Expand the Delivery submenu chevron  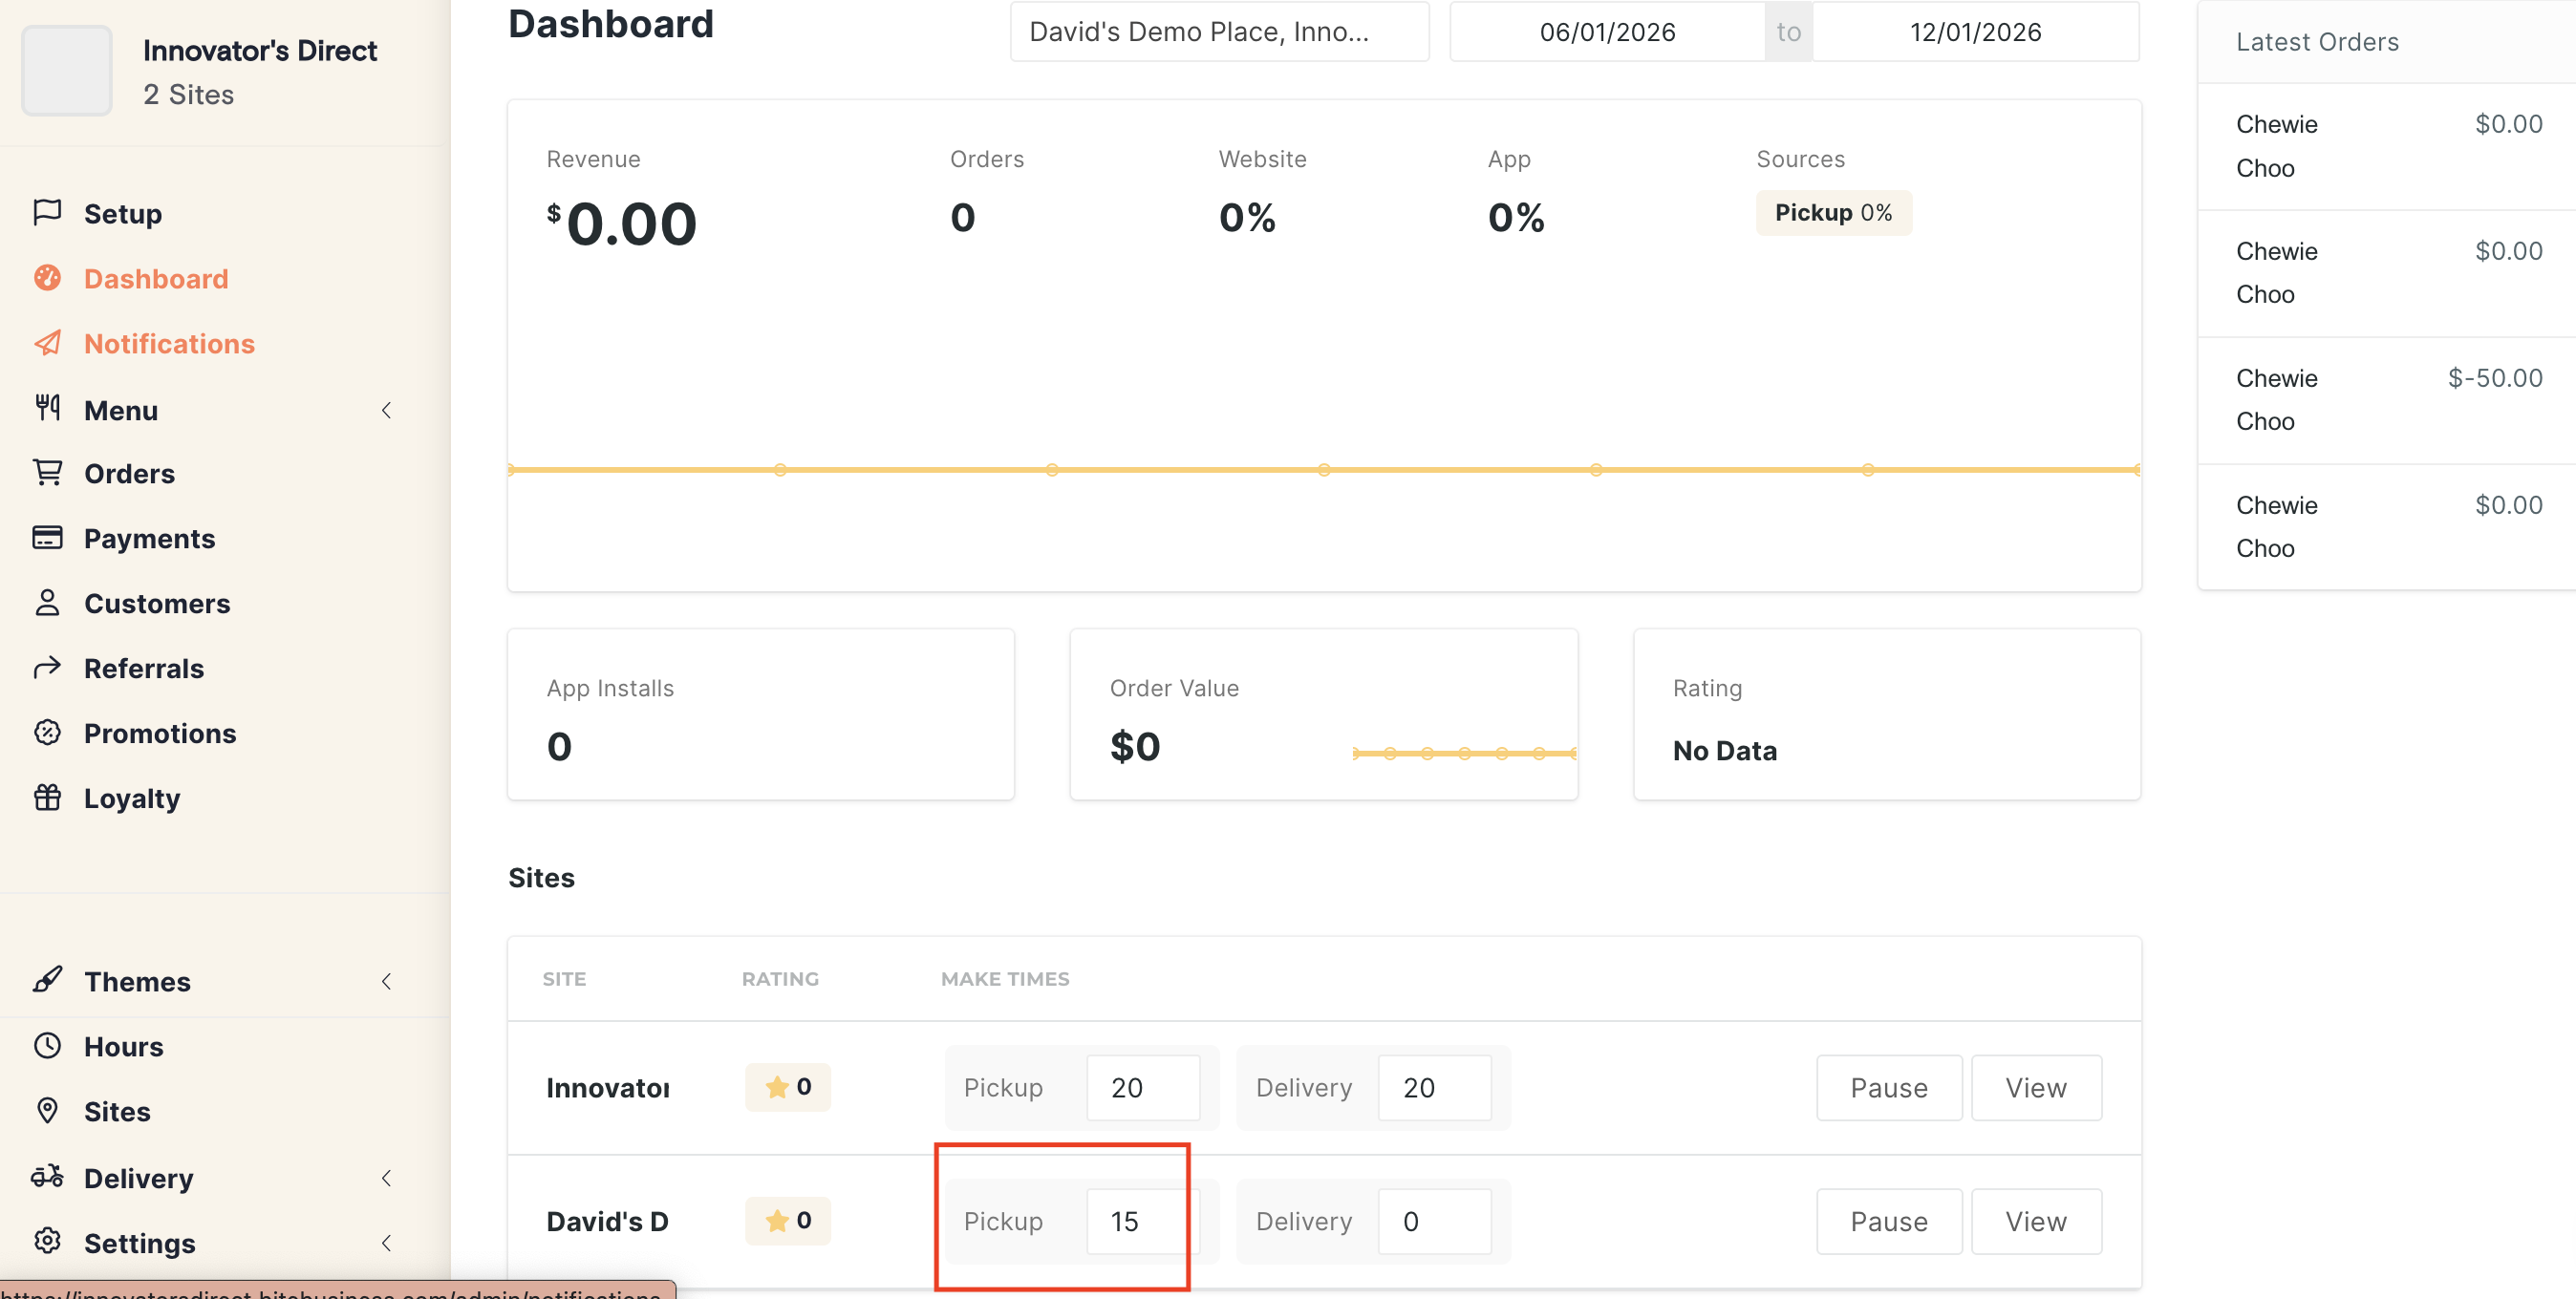[x=386, y=1178]
